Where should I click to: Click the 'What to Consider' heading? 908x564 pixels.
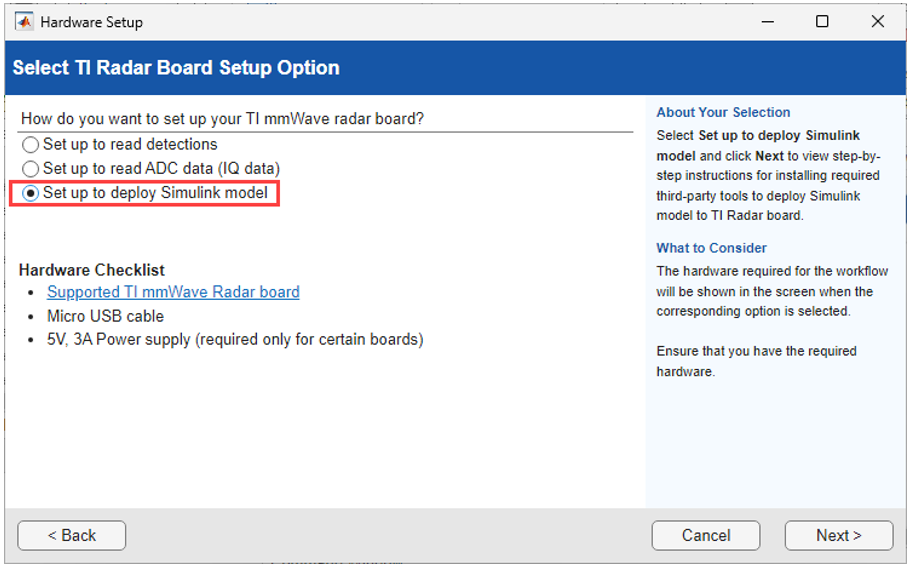tap(711, 248)
